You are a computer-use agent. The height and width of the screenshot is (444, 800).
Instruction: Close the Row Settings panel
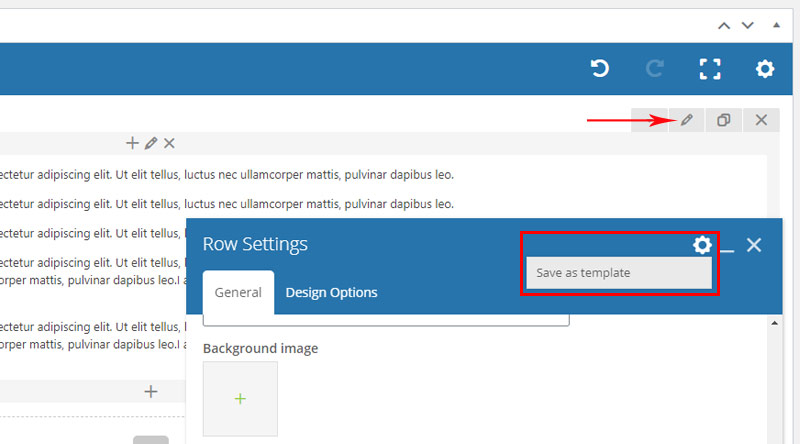coord(754,245)
